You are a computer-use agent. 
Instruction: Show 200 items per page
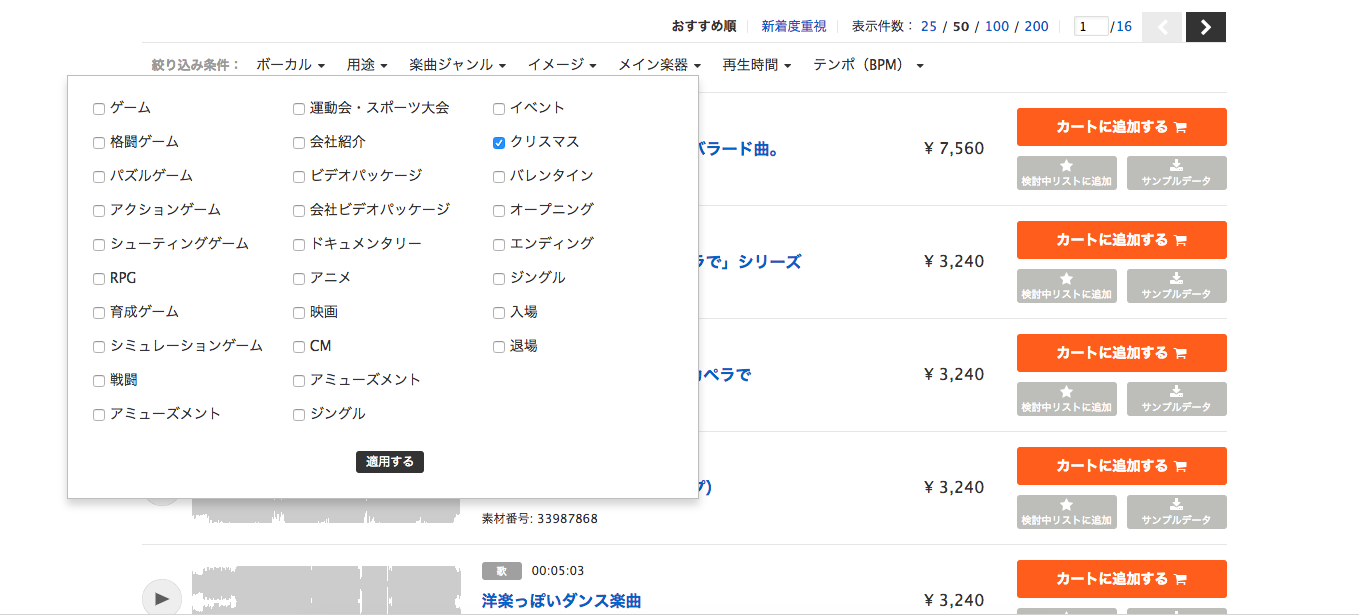tap(1037, 27)
